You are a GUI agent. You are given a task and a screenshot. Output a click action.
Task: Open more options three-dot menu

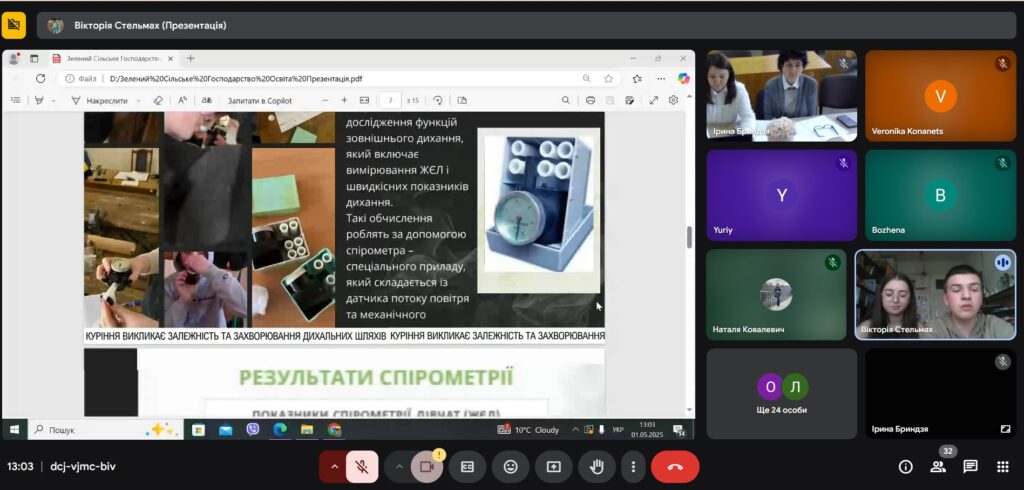[632, 466]
